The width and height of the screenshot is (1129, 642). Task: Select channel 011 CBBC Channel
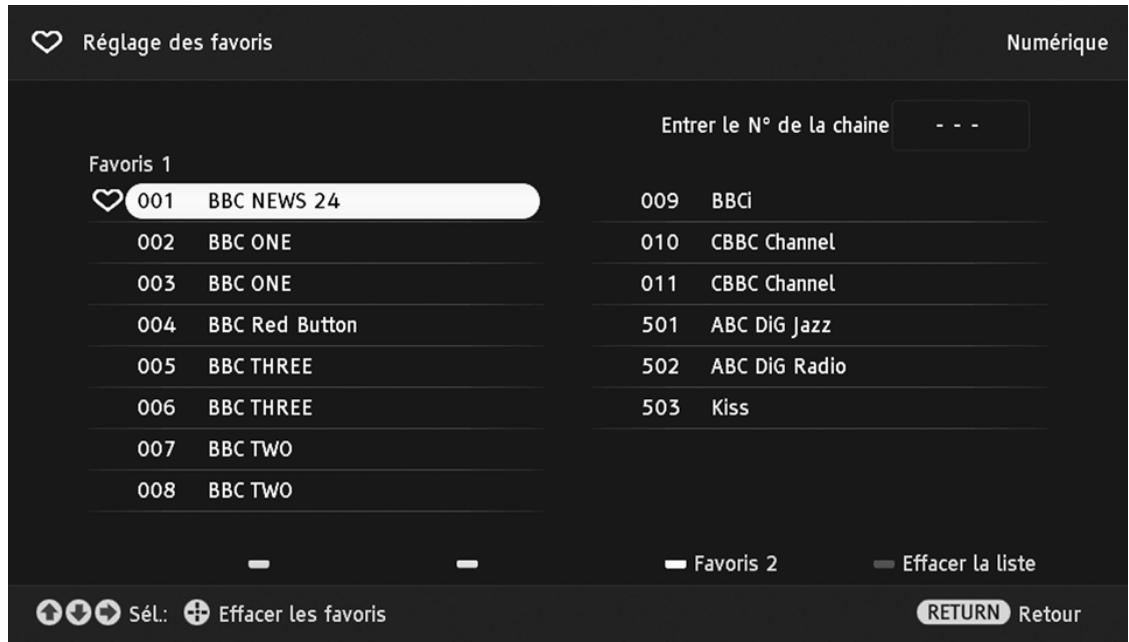(x=819, y=284)
